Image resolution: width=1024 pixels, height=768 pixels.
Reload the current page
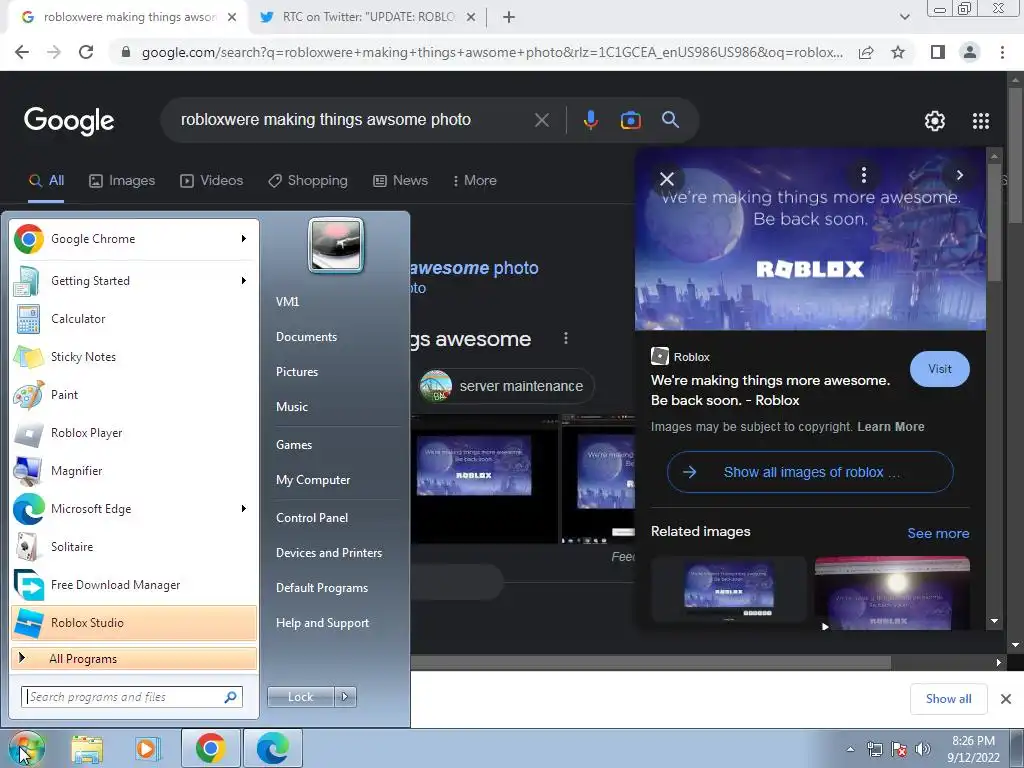[86, 52]
